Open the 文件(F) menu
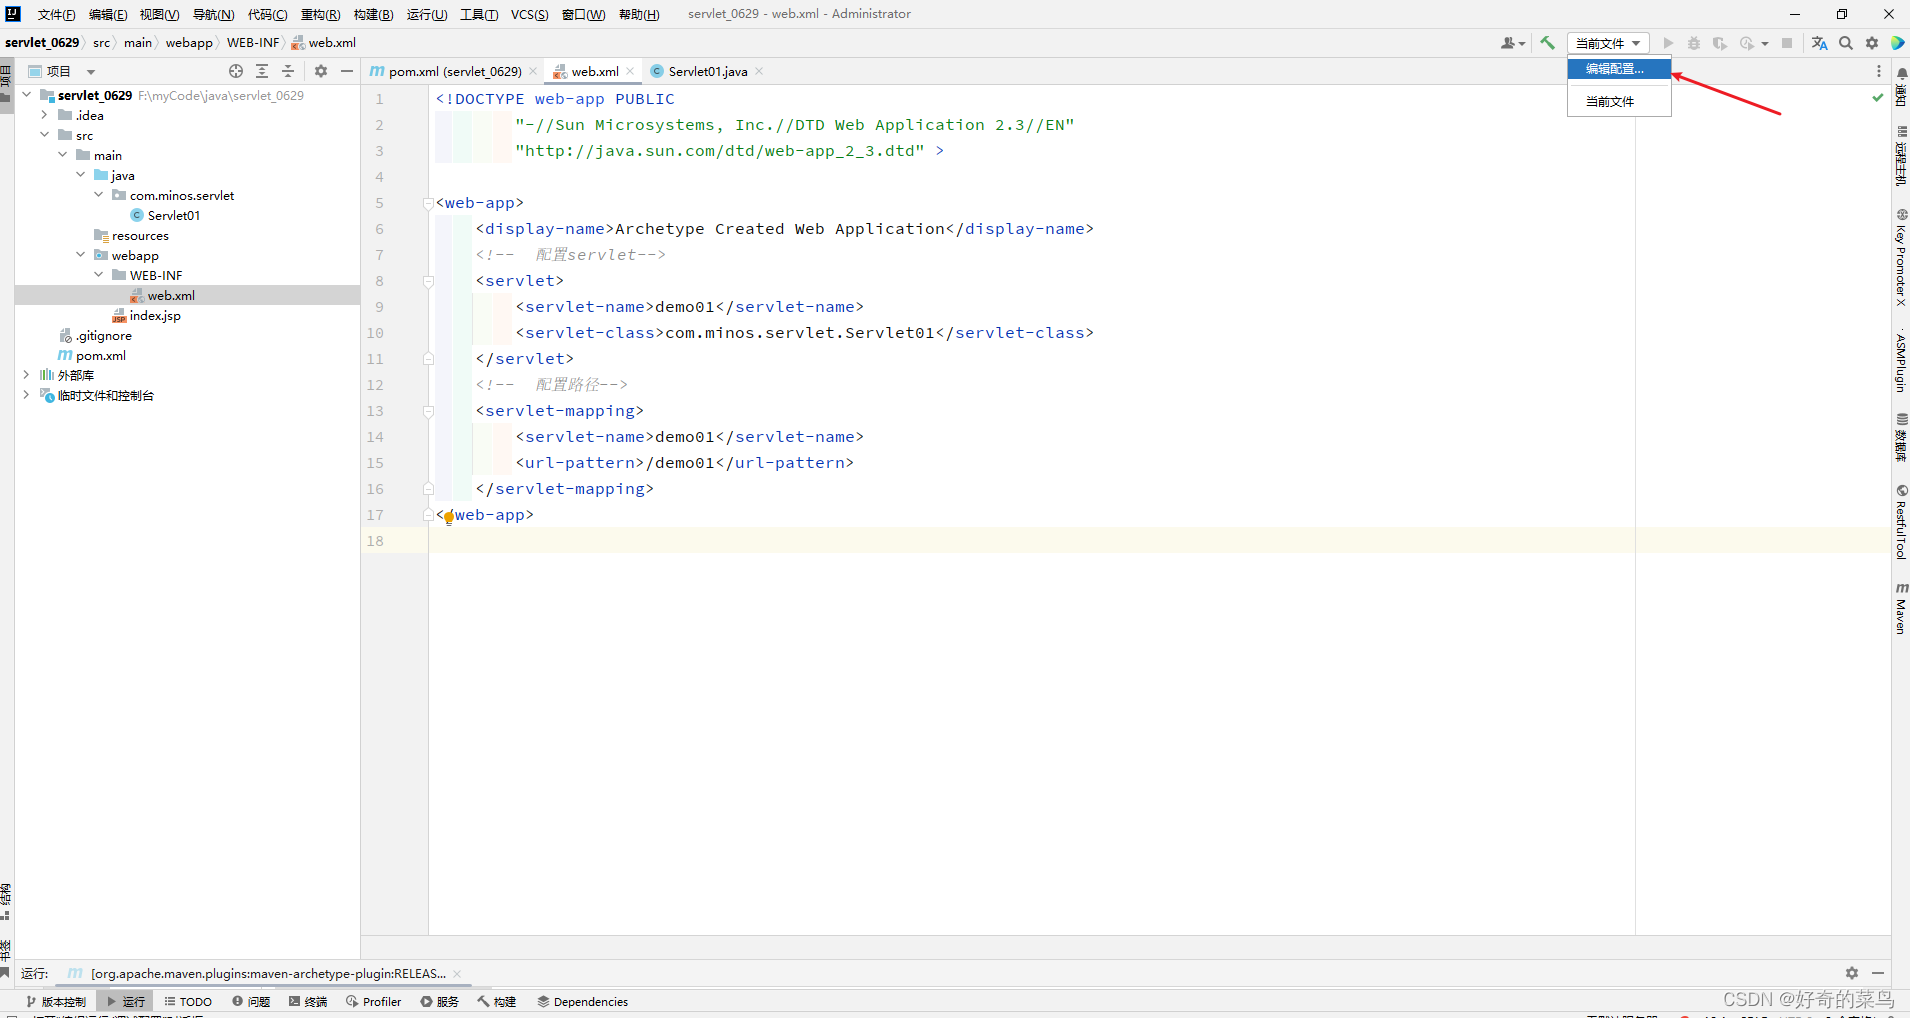1910x1018 pixels. pos(54,14)
